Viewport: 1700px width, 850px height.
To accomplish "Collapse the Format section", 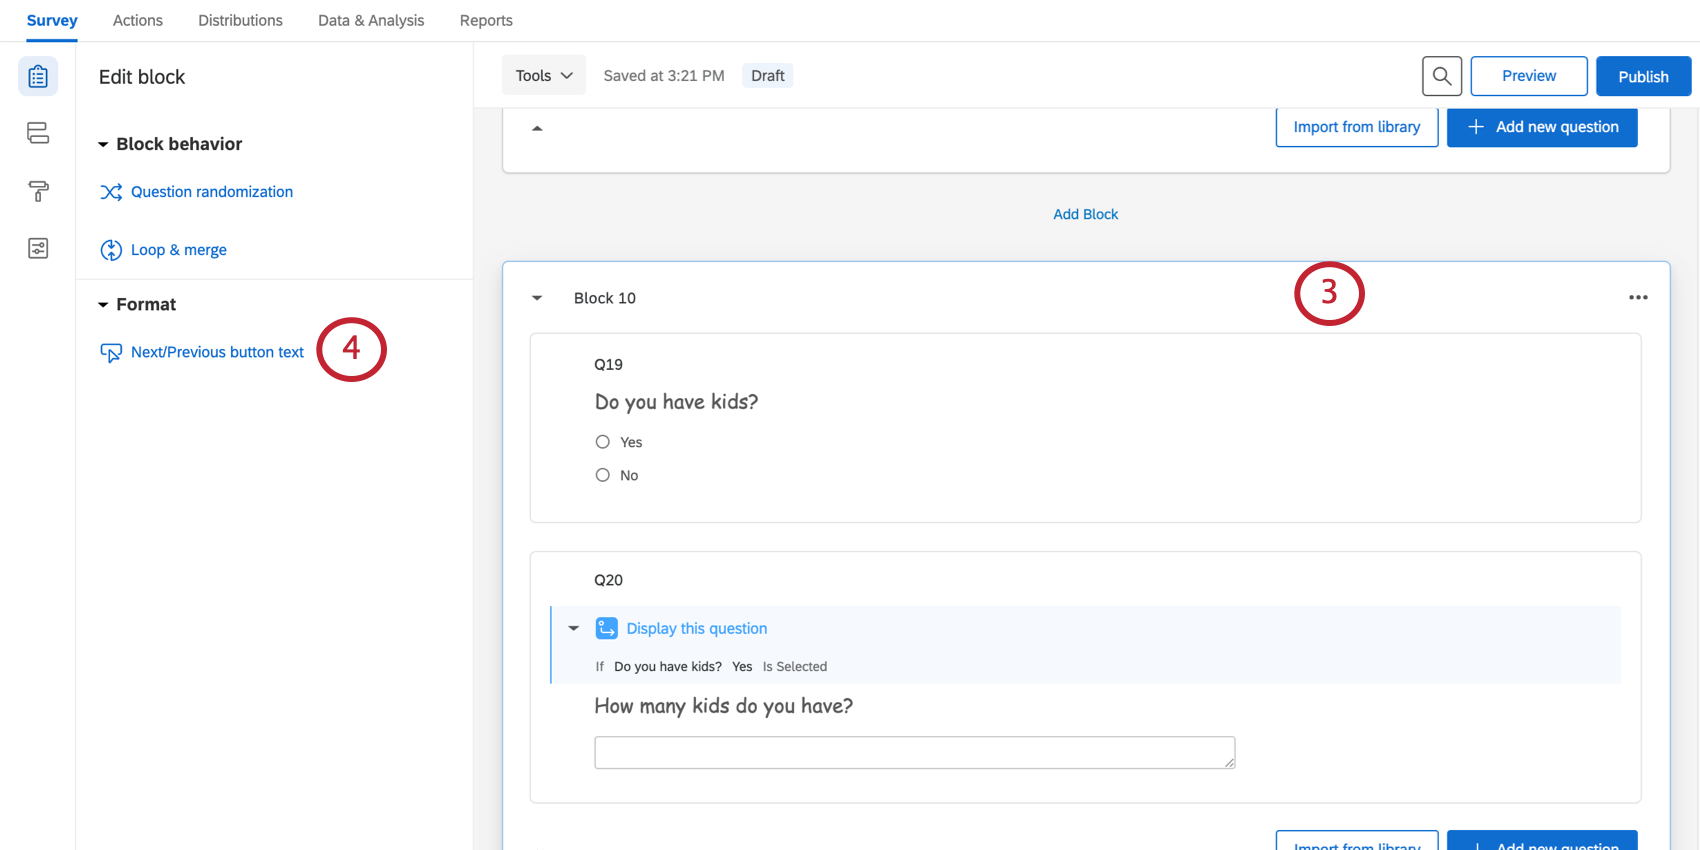I will click(103, 305).
